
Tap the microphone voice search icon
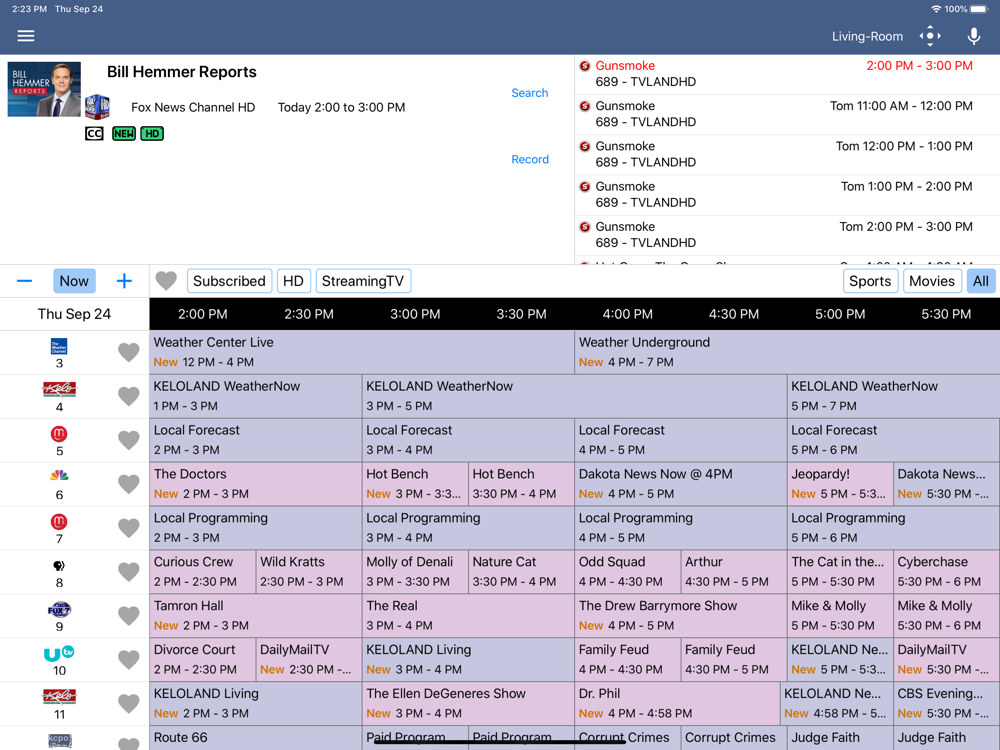(973, 36)
